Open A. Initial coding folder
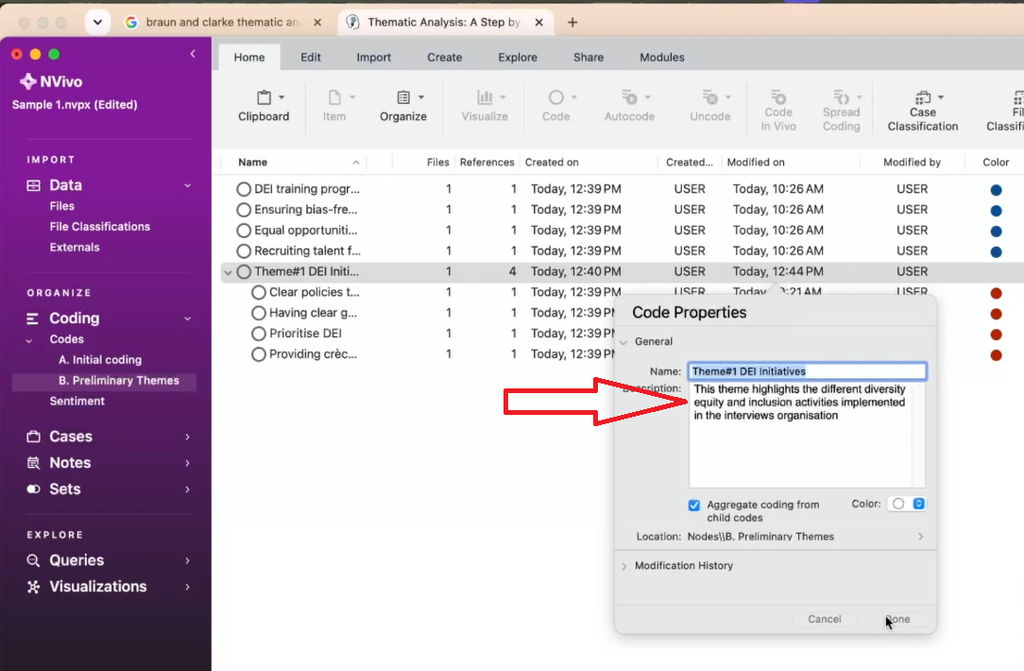 [x=100, y=360]
